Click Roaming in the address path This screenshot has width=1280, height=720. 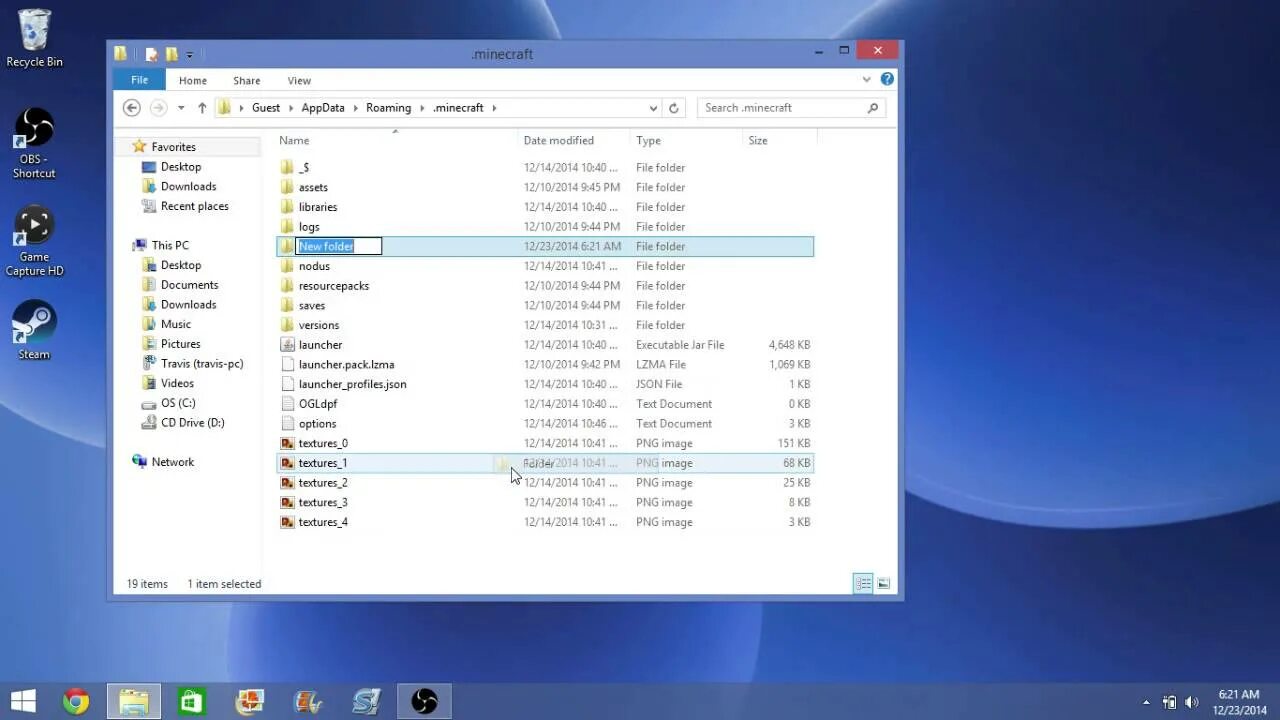[388, 108]
